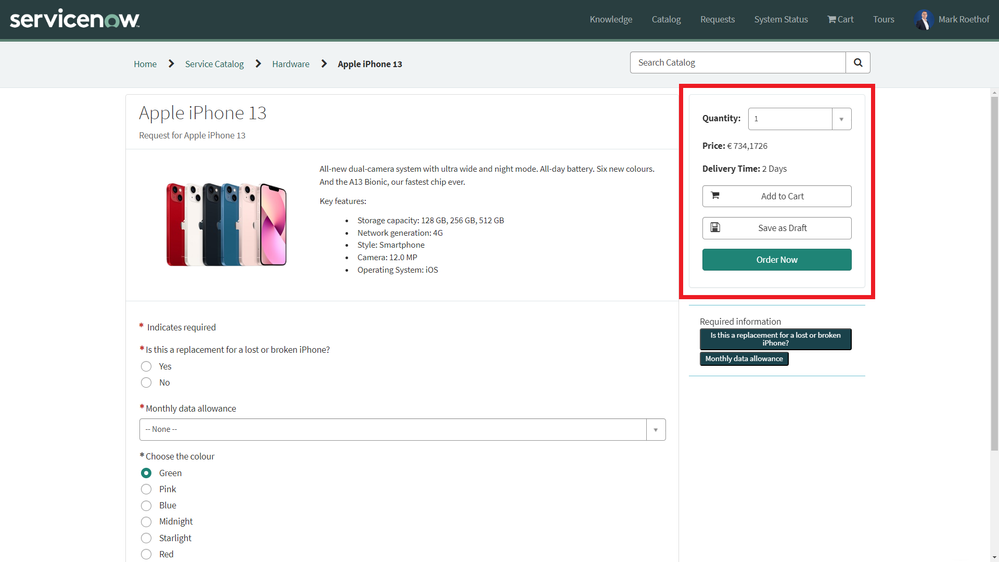
Task: Choose the Midnight colour option
Action: 147,522
